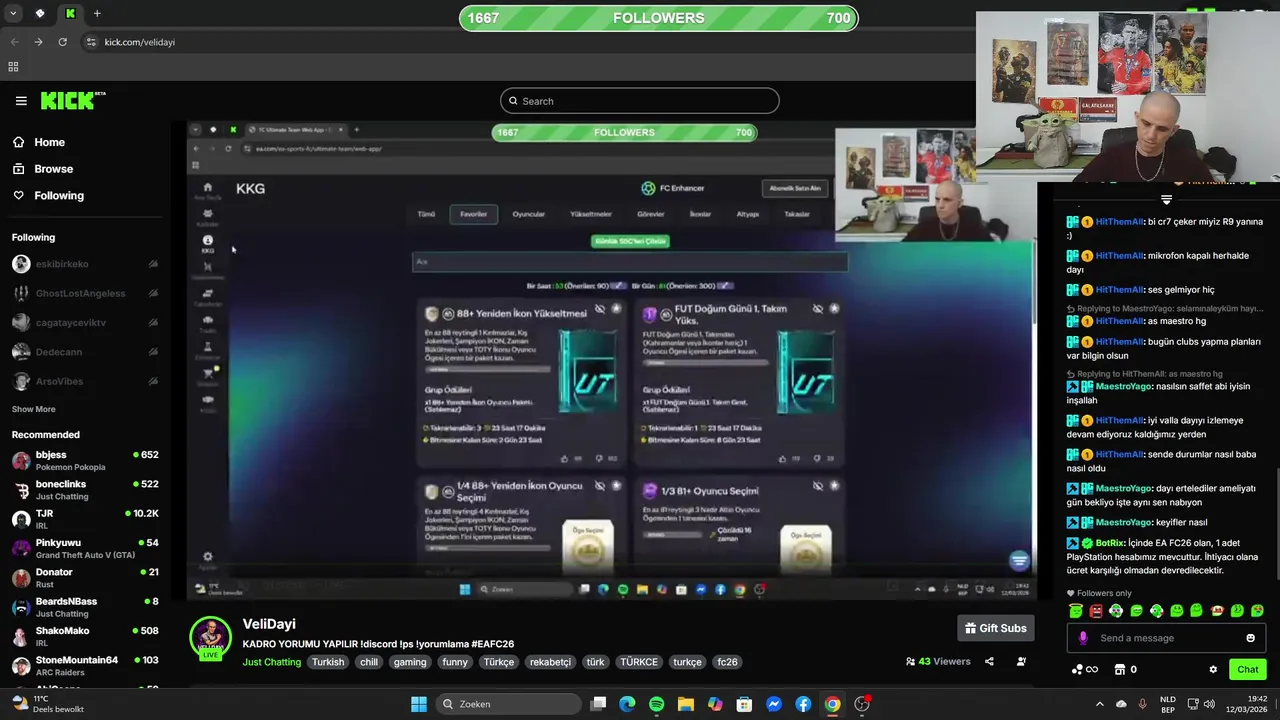Click HitThemAll in R9 chat message

(1119, 222)
